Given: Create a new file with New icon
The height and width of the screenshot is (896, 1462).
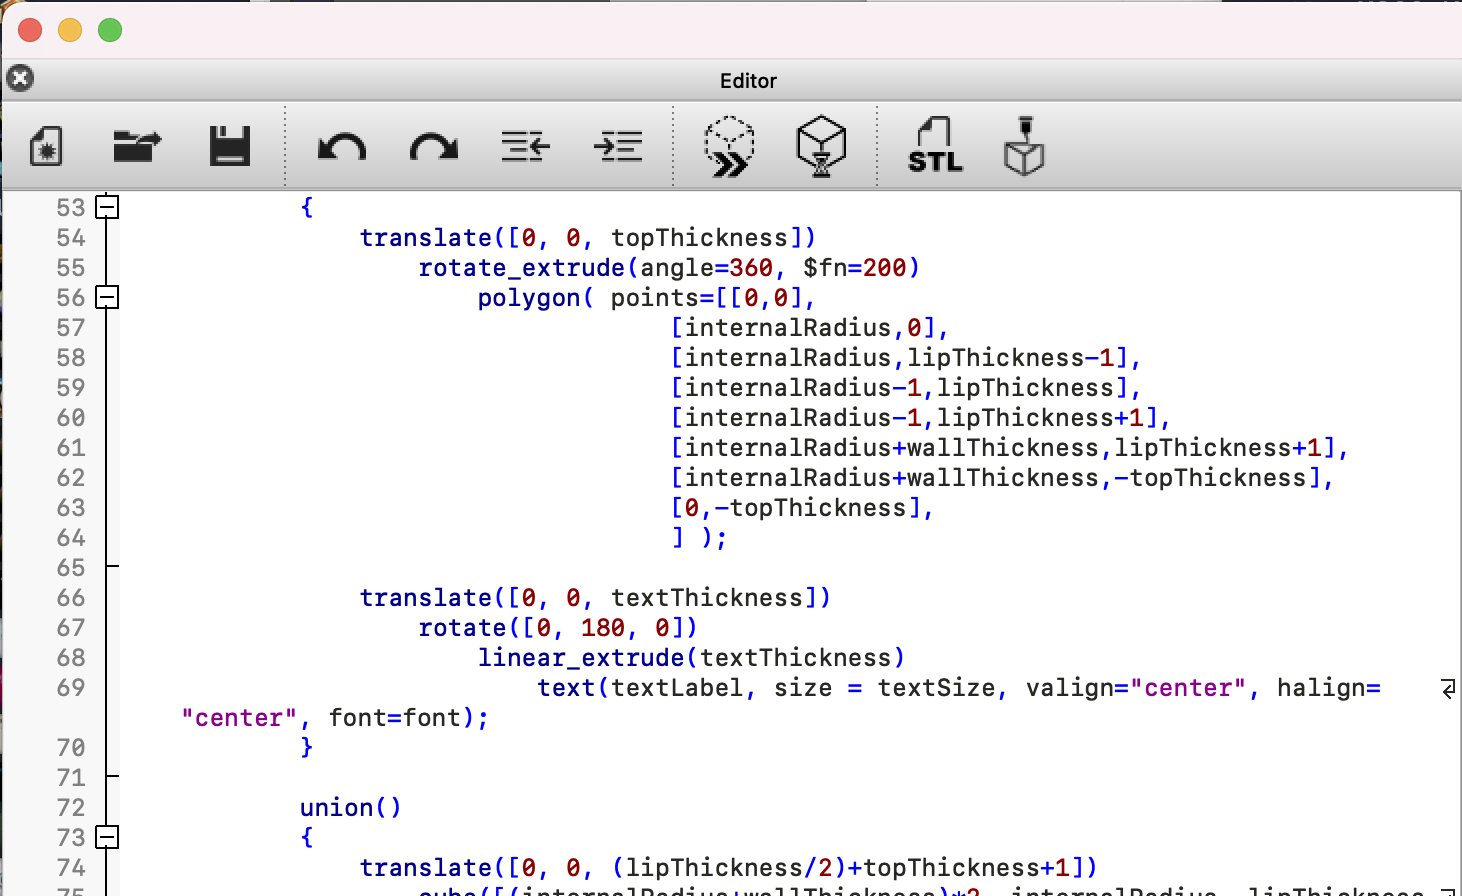Looking at the screenshot, I should (x=46, y=147).
